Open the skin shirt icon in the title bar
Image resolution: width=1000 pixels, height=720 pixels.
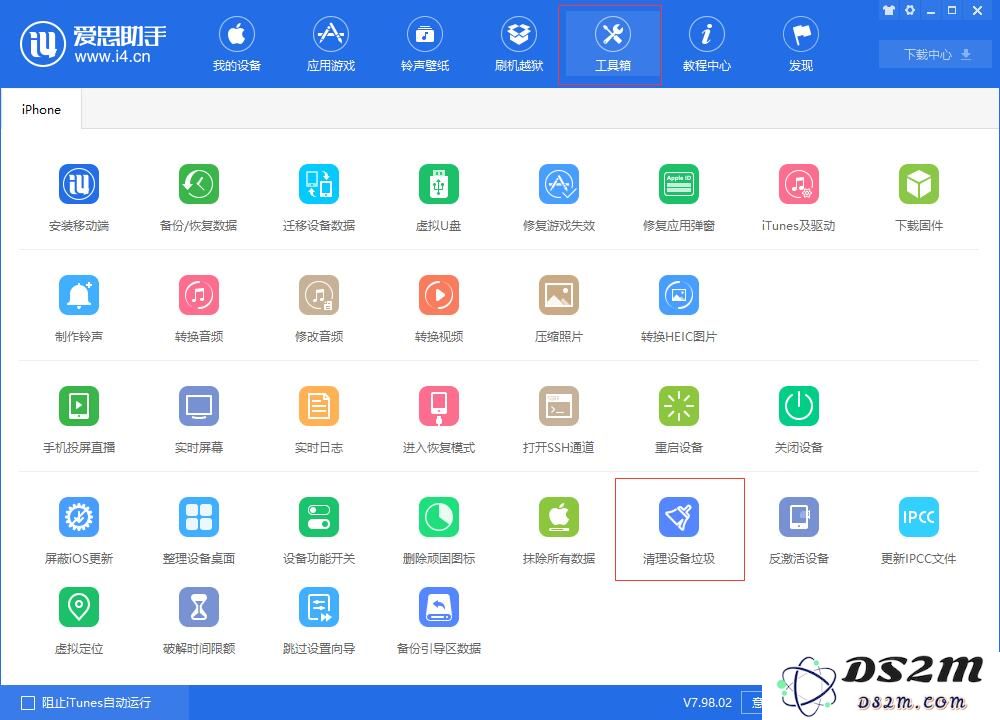889,10
